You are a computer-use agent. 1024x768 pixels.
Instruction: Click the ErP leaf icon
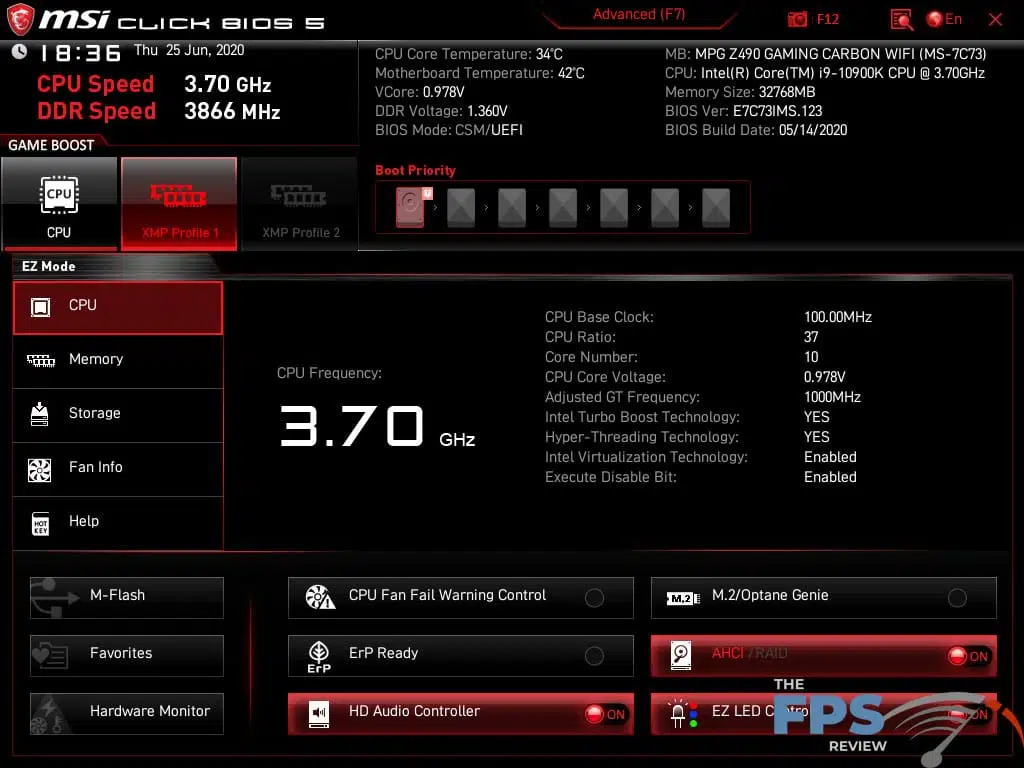tap(319, 656)
